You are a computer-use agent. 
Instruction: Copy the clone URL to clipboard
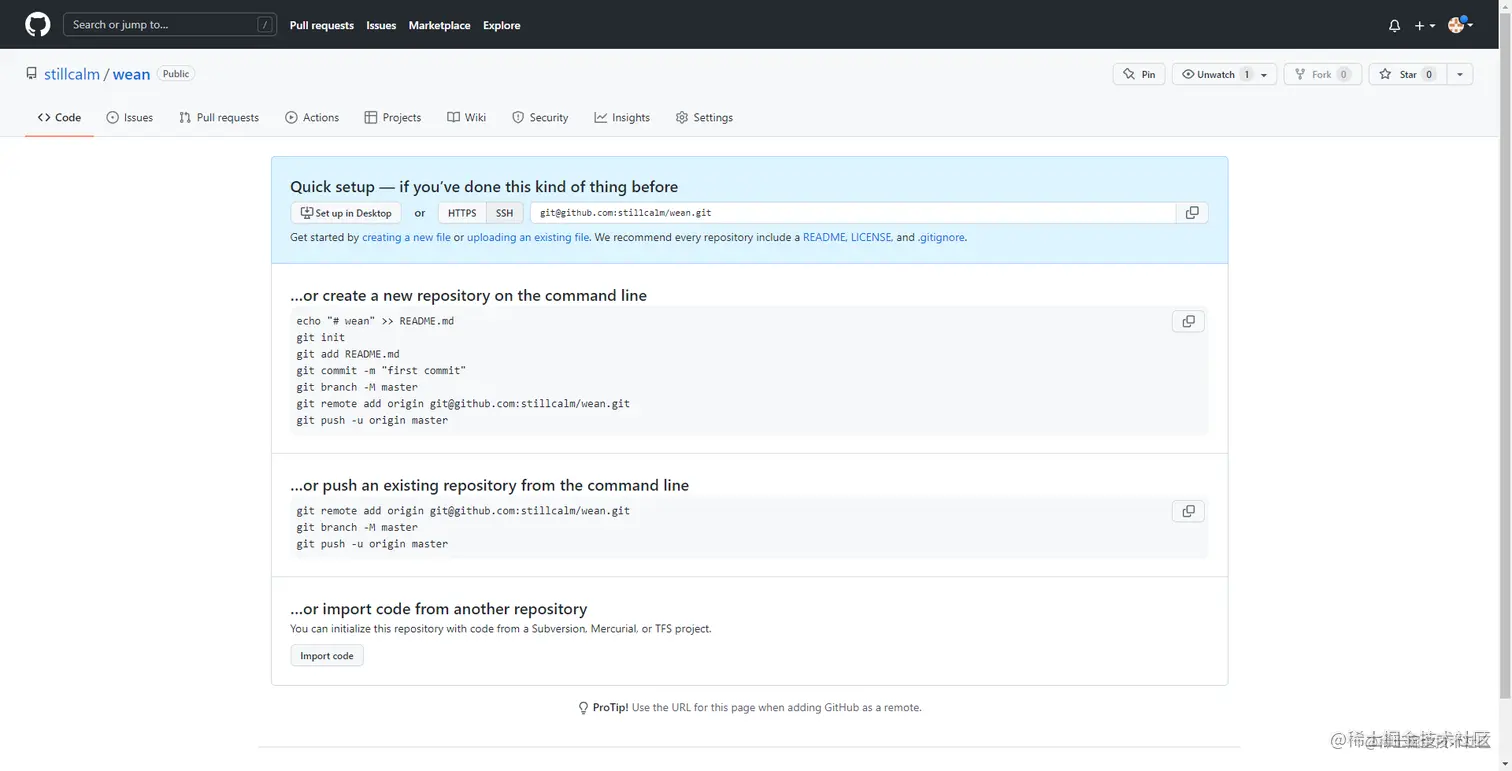click(1192, 213)
